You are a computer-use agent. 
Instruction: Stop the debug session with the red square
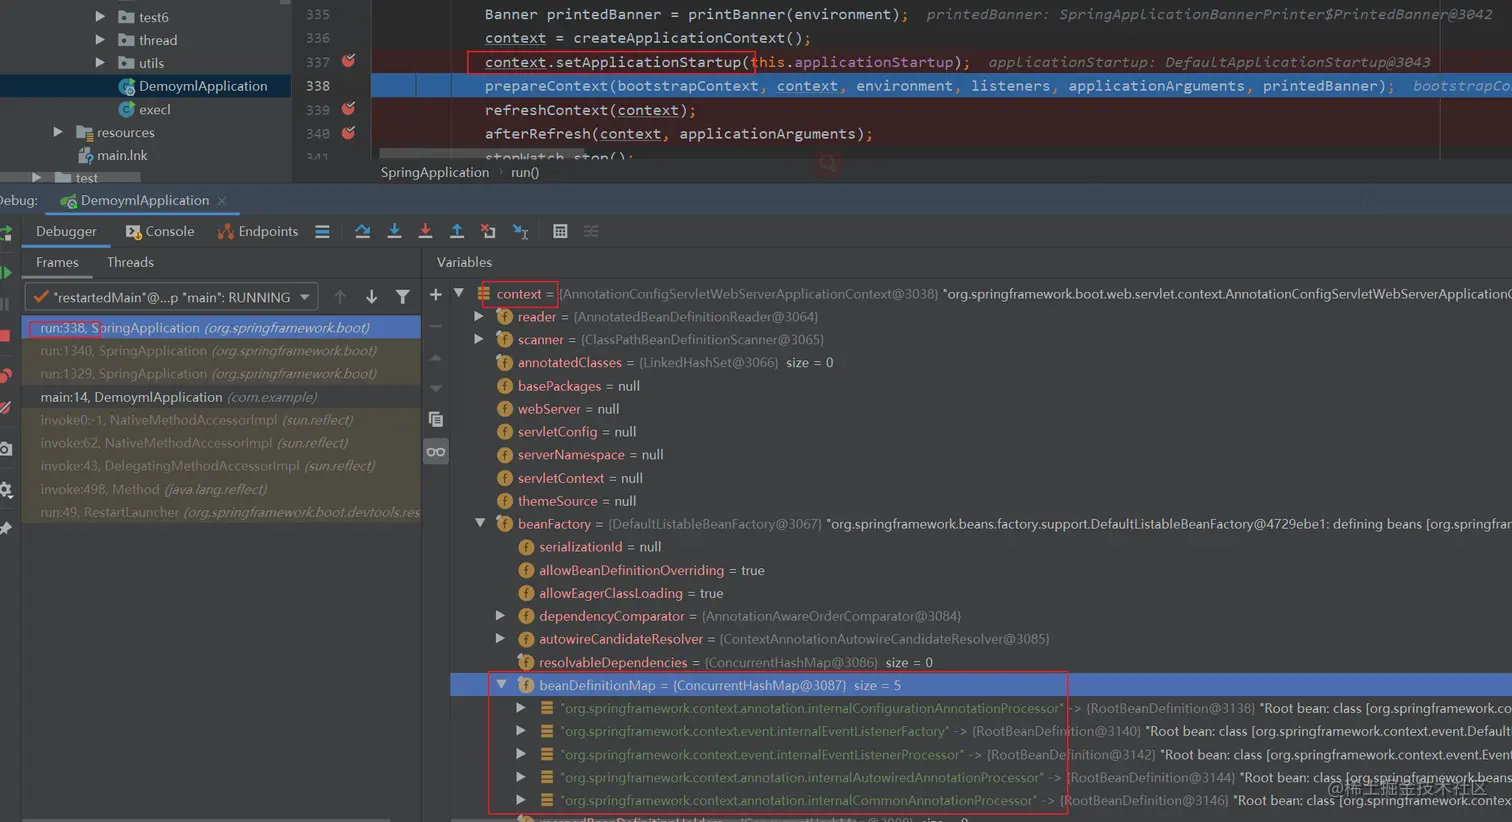pyautogui.click(x=5, y=335)
